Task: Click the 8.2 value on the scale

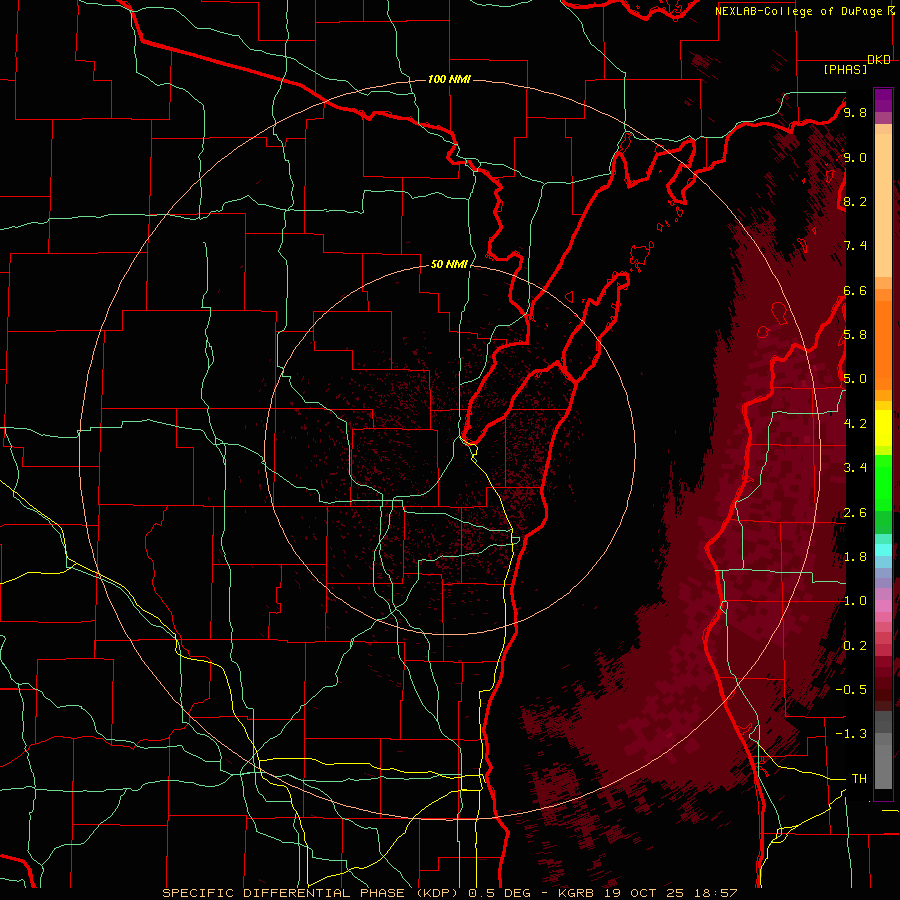Action: click(x=855, y=201)
